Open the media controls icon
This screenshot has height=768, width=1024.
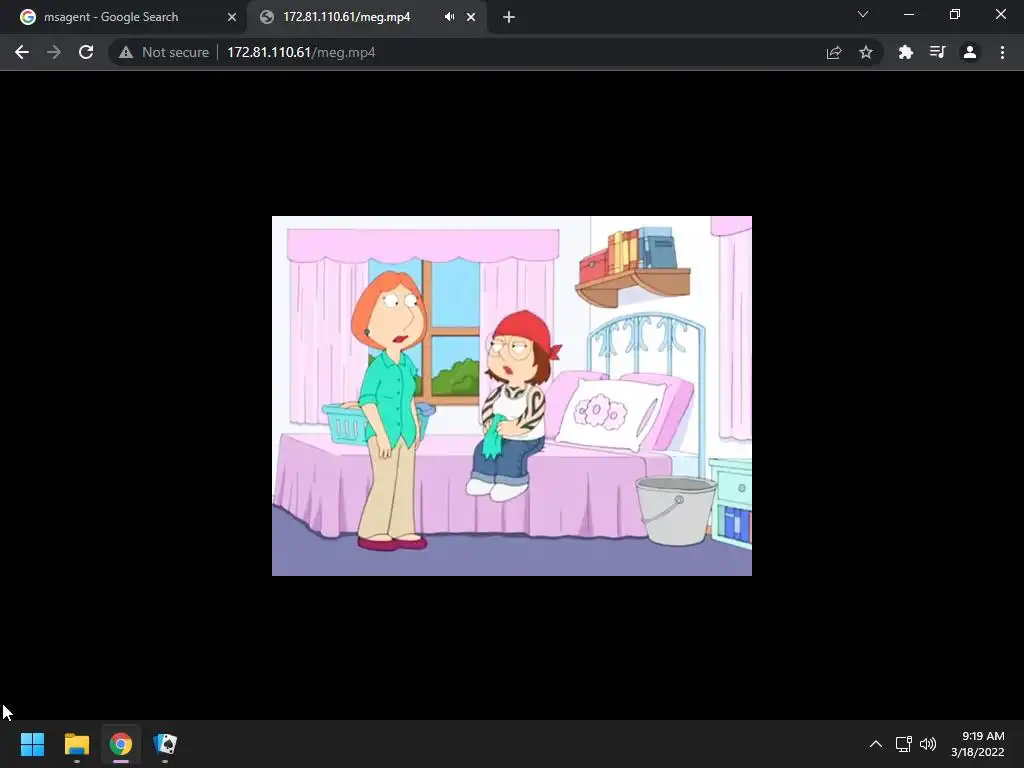(937, 52)
